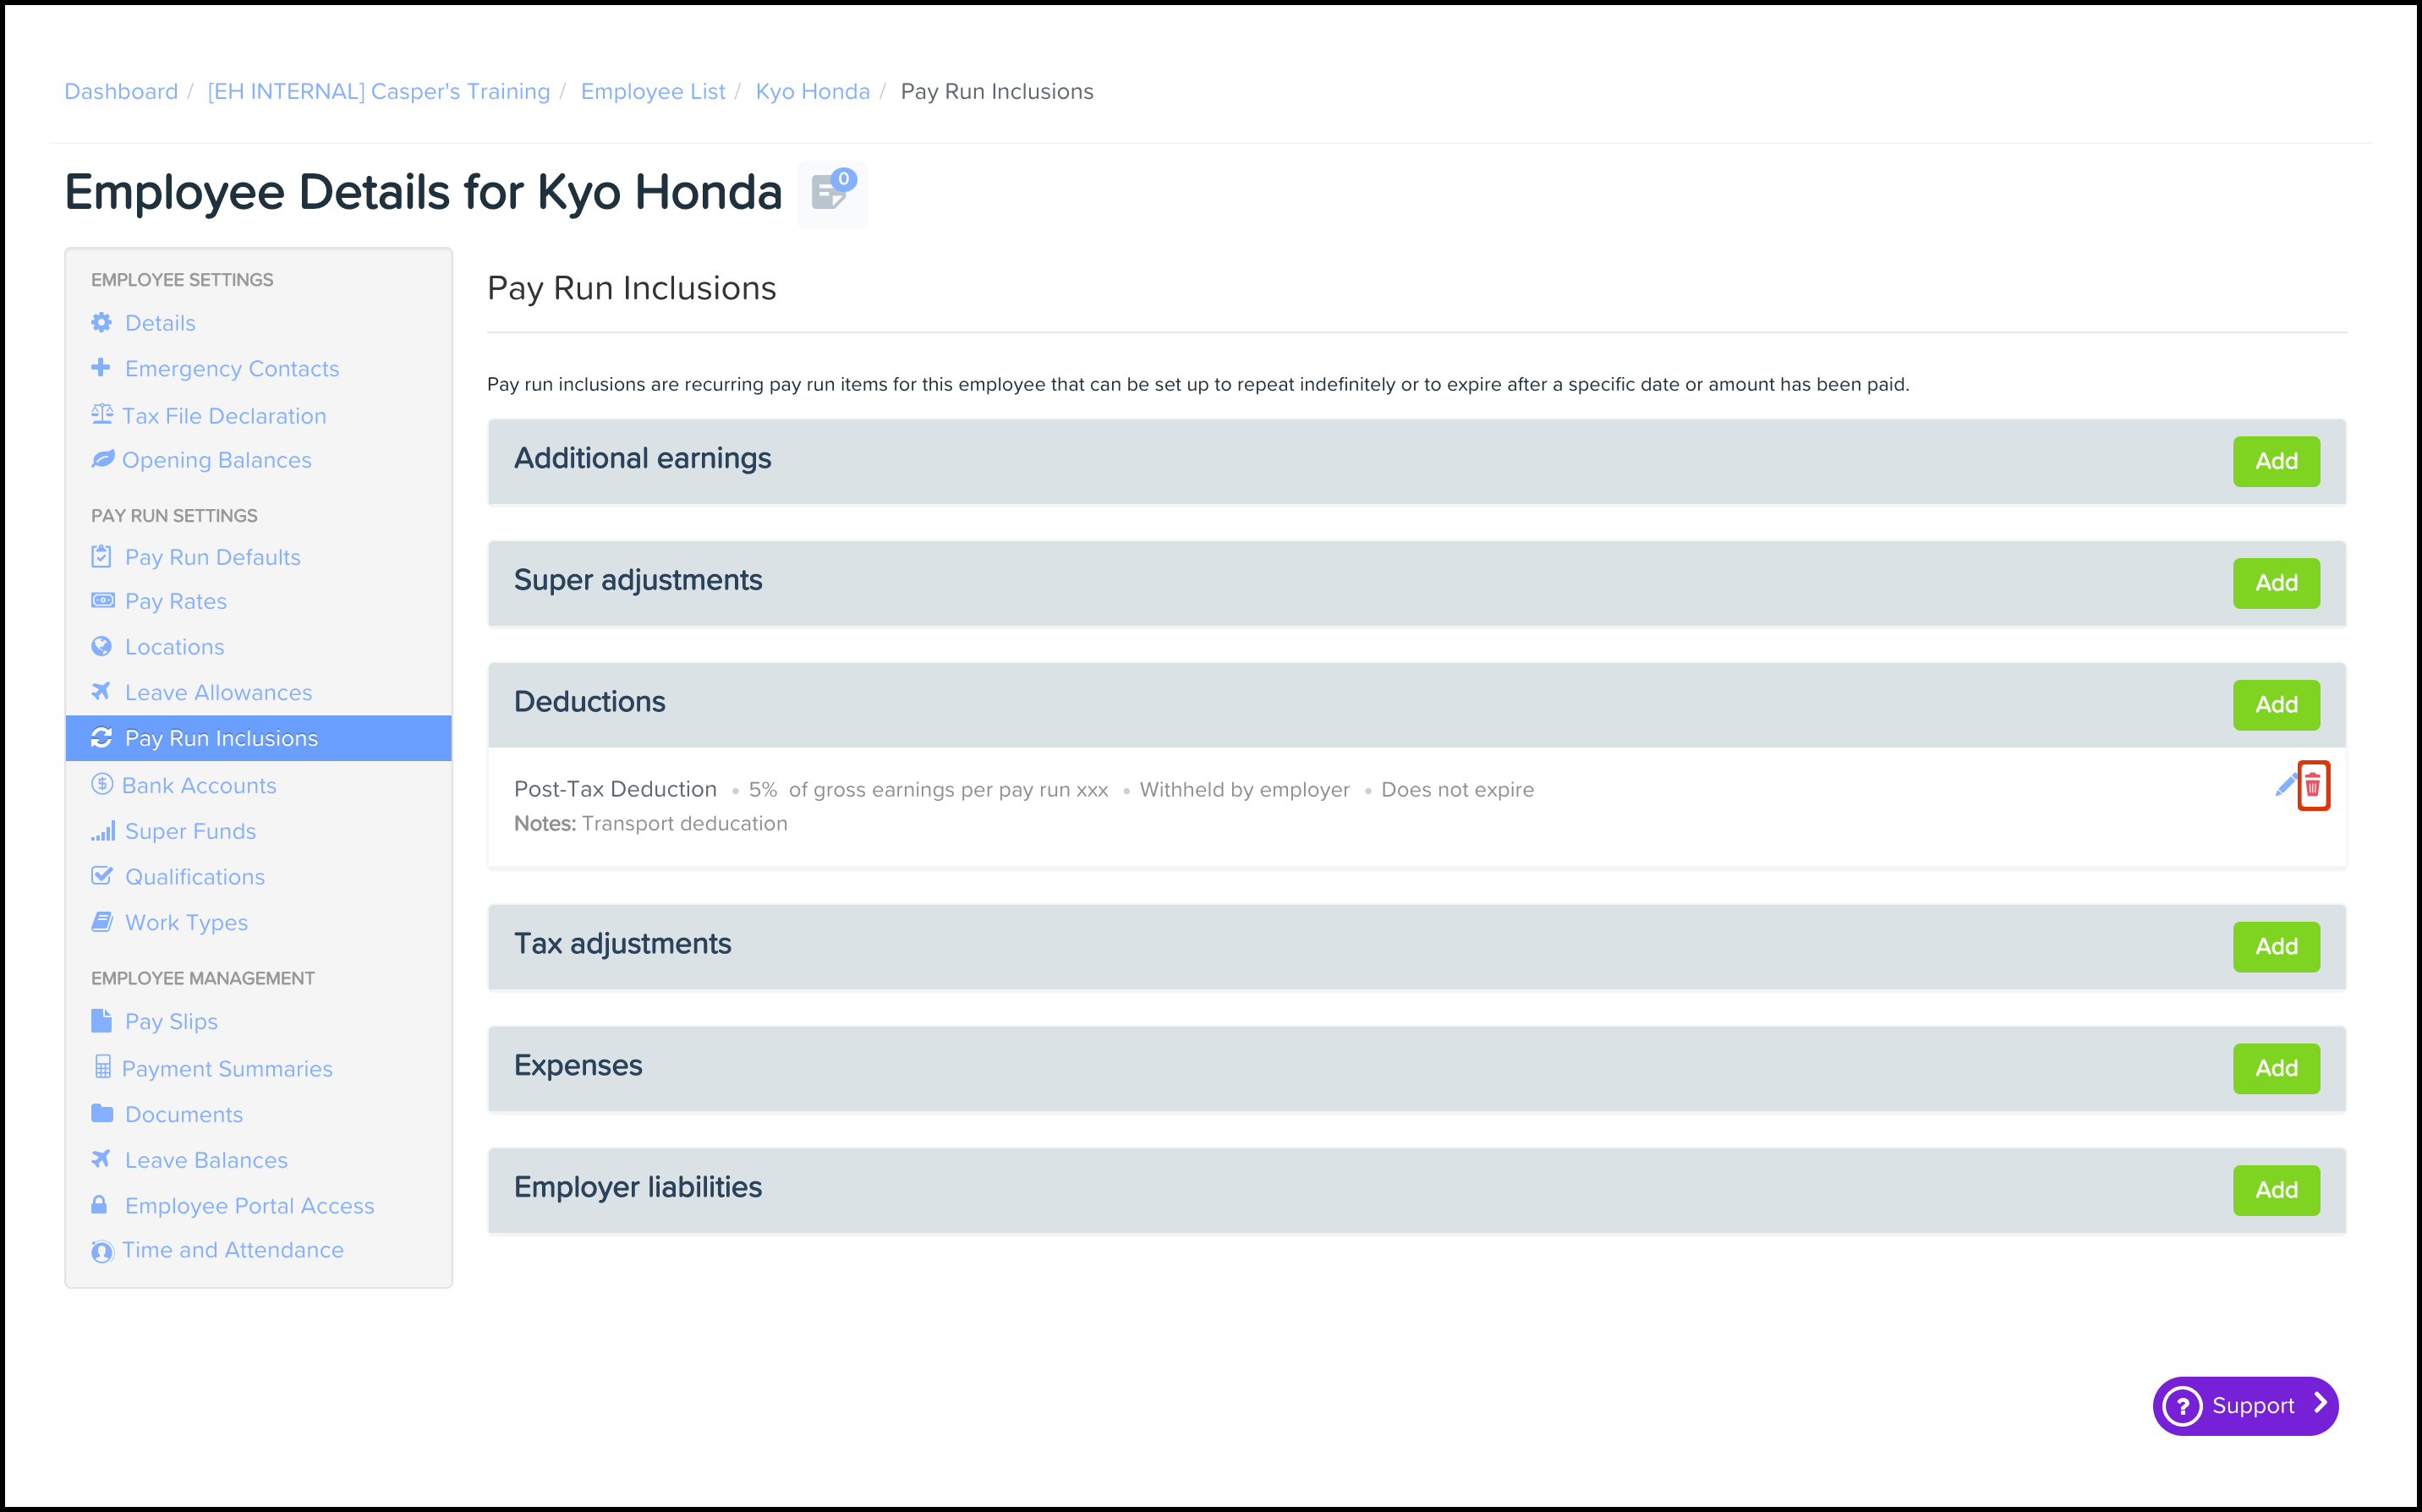Return to Dashboard via breadcrumb
Viewport: 2422px width, 1512px height.
121,91
